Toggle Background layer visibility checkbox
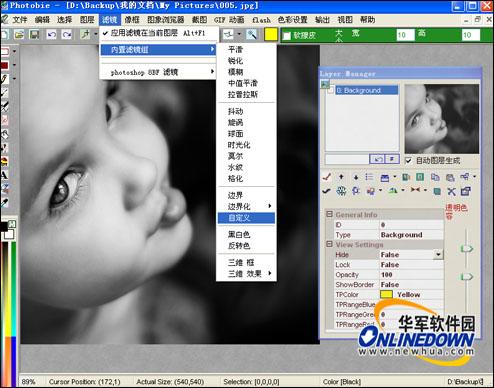Viewport: 494px width, 388px height. [x=330, y=90]
